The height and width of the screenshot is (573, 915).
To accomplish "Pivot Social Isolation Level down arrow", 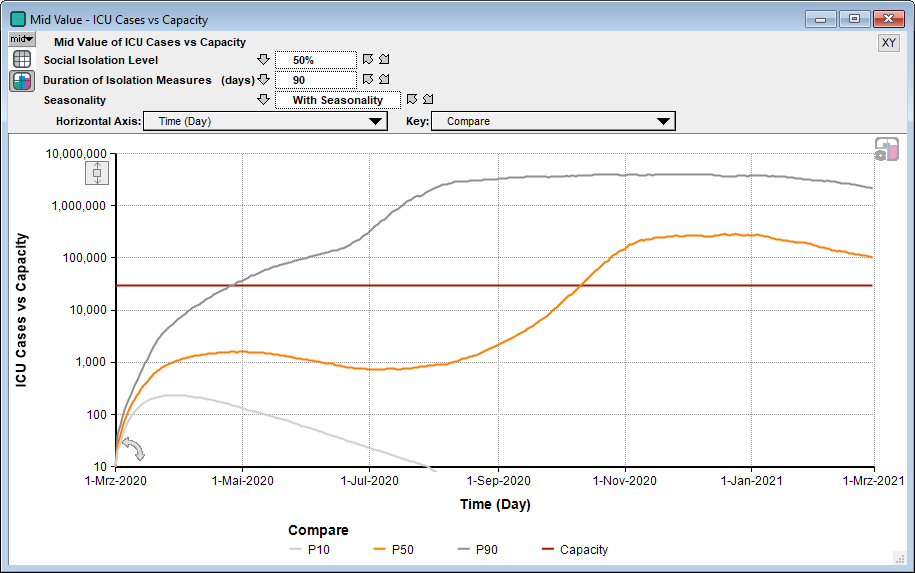I will click(263, 60).
